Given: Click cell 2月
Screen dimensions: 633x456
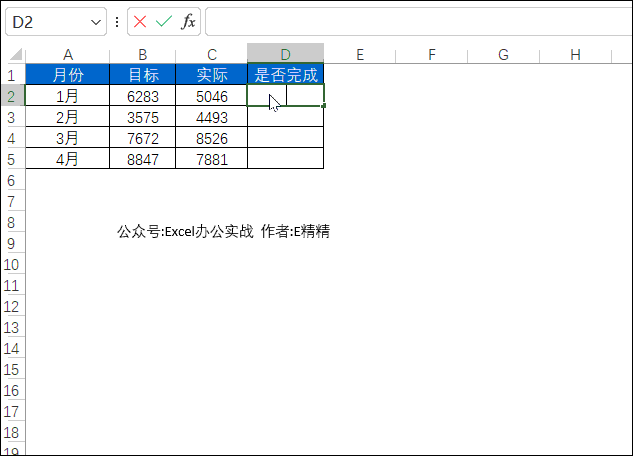Looking at the screenshot, I should (x=67, y=117).
